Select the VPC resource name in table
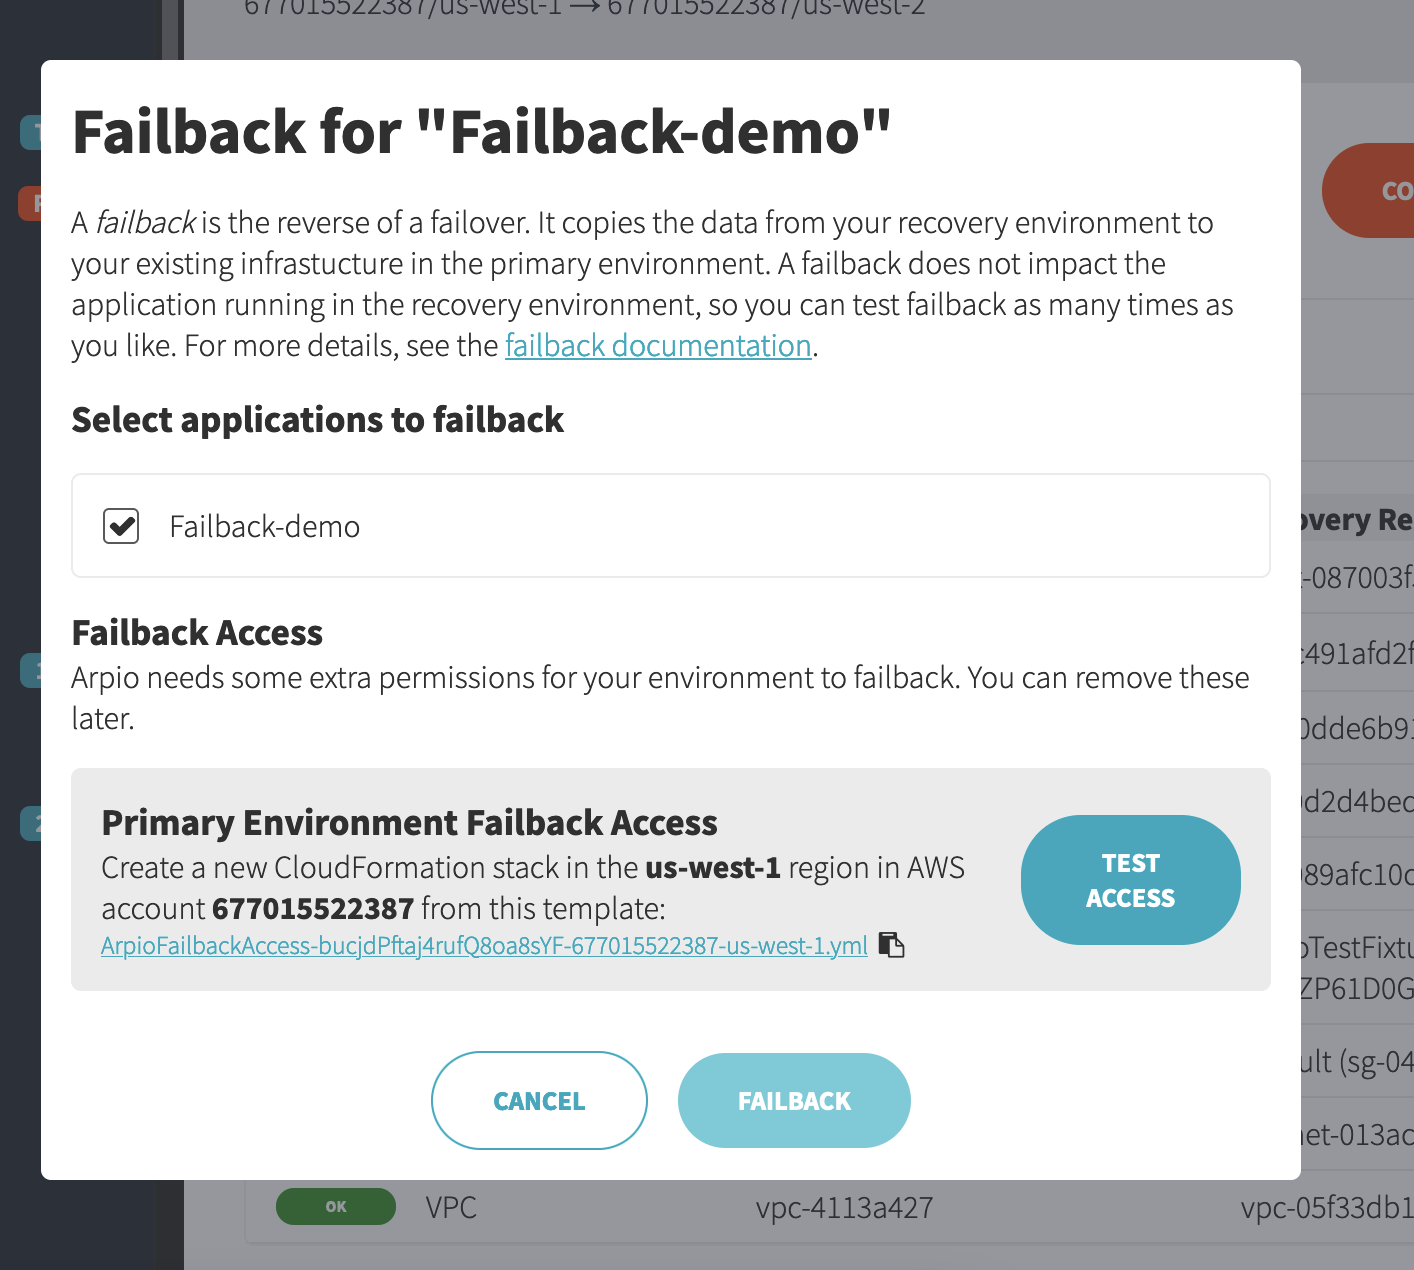This screenshot has width=1414, height=1270. tap(451, 1207)
